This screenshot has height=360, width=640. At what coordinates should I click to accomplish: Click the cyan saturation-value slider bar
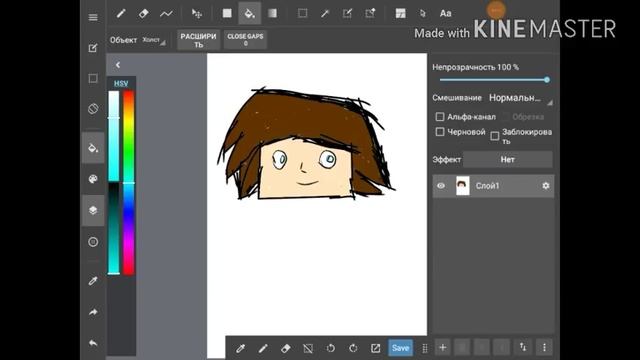pos(114,182)
